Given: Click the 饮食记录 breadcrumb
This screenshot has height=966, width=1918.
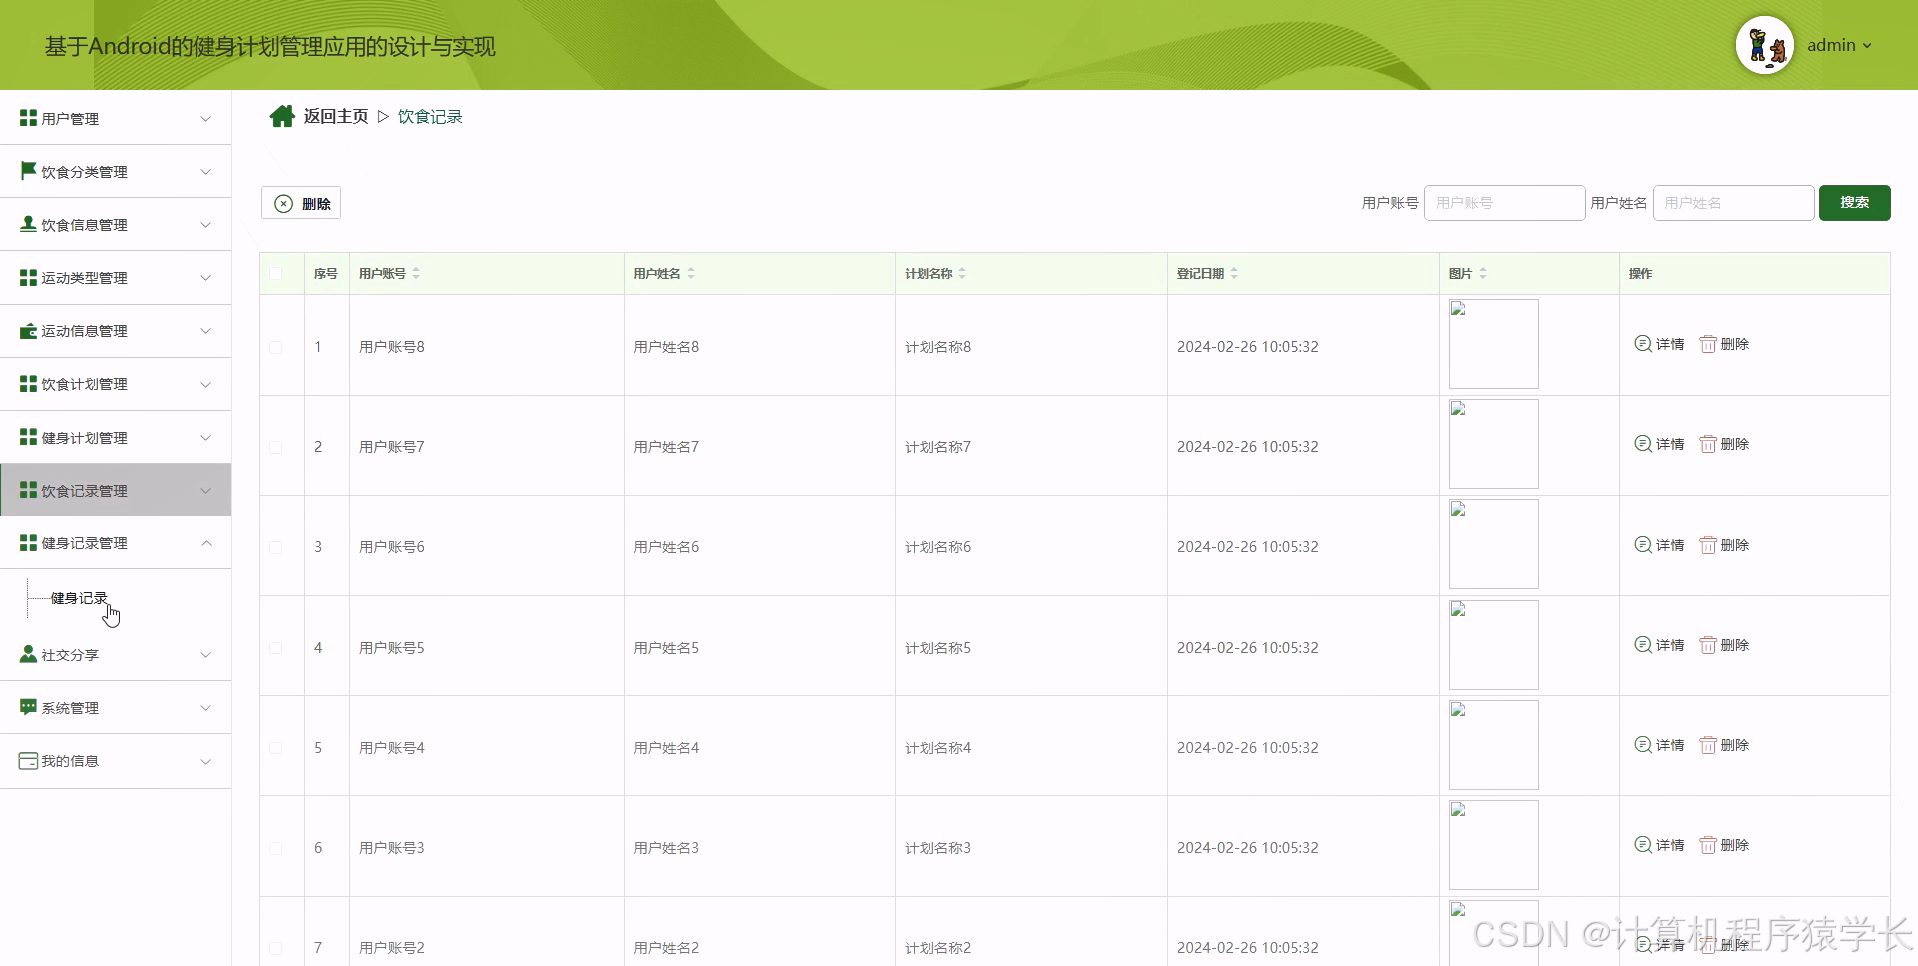Looking at the screenshot, I should [430, 116].
